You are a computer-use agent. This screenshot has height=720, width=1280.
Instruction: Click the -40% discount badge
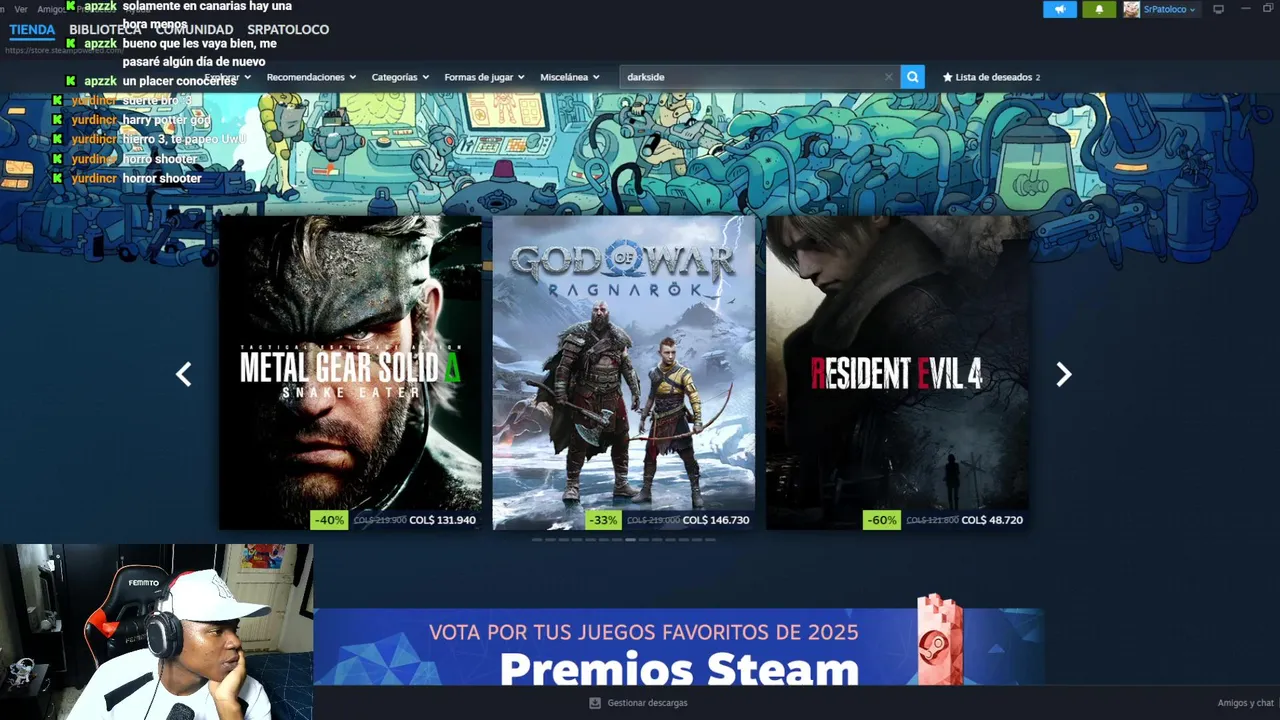[x=329, y=520]
